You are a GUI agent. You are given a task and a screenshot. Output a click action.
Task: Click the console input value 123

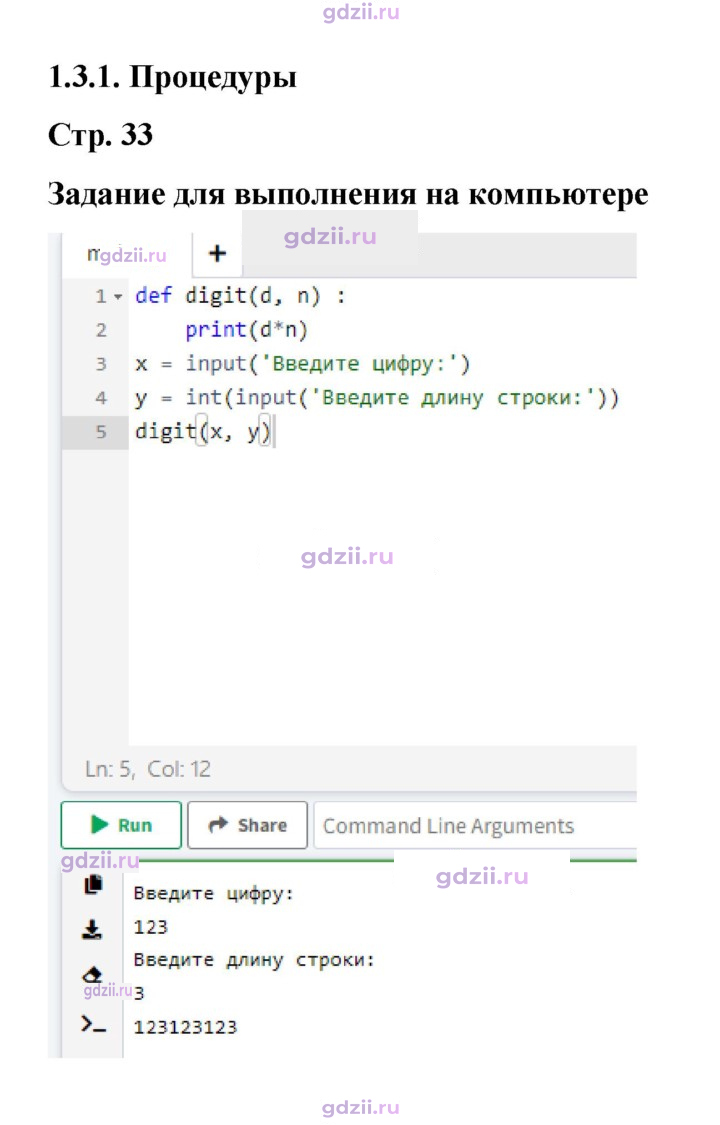click(151, 927)
